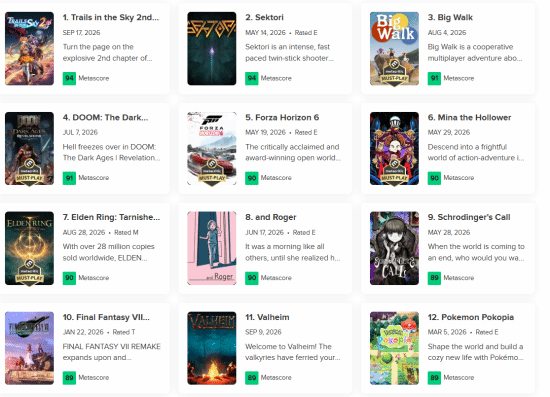
Task: Click the Elden Ring description text
Action: 108,252
